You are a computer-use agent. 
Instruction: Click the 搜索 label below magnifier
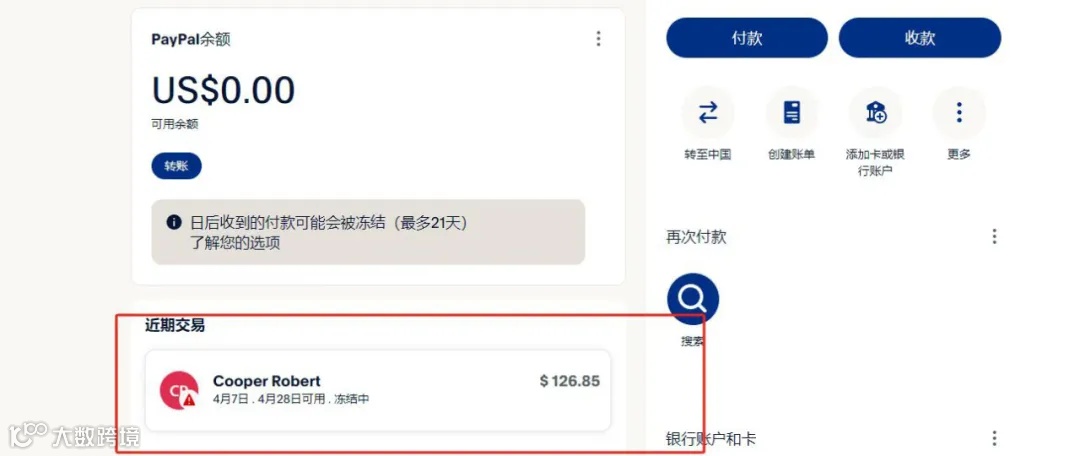692,341
